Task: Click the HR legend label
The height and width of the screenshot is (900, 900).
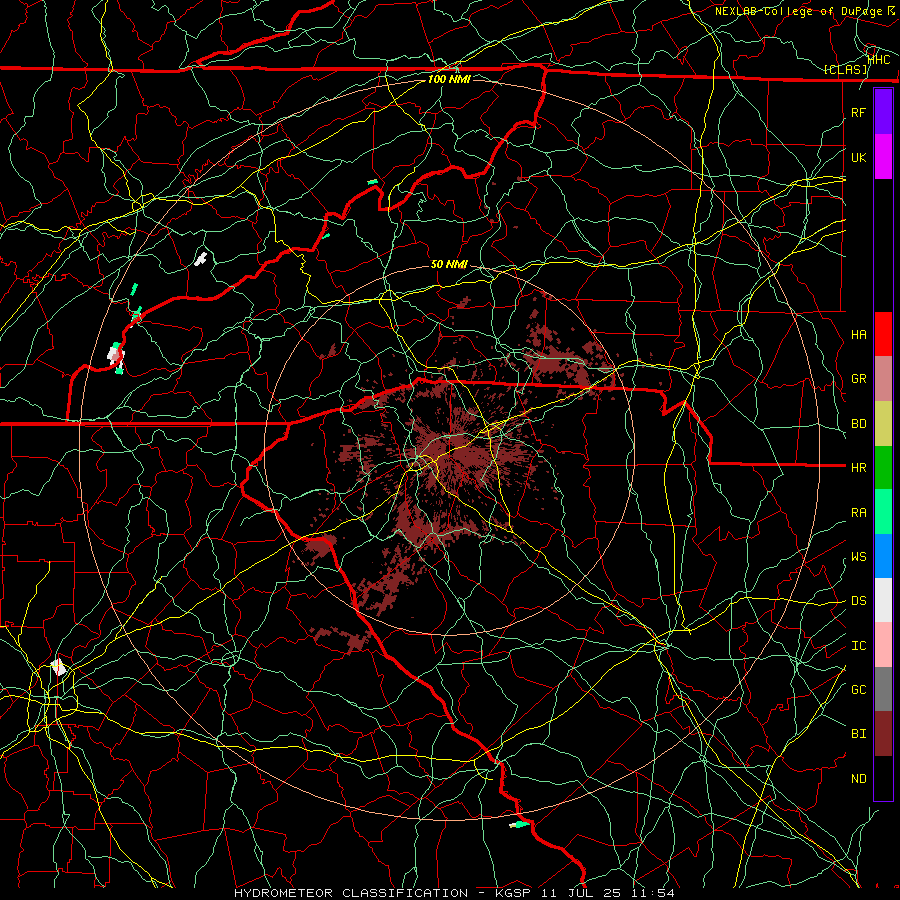Action: 858,468
